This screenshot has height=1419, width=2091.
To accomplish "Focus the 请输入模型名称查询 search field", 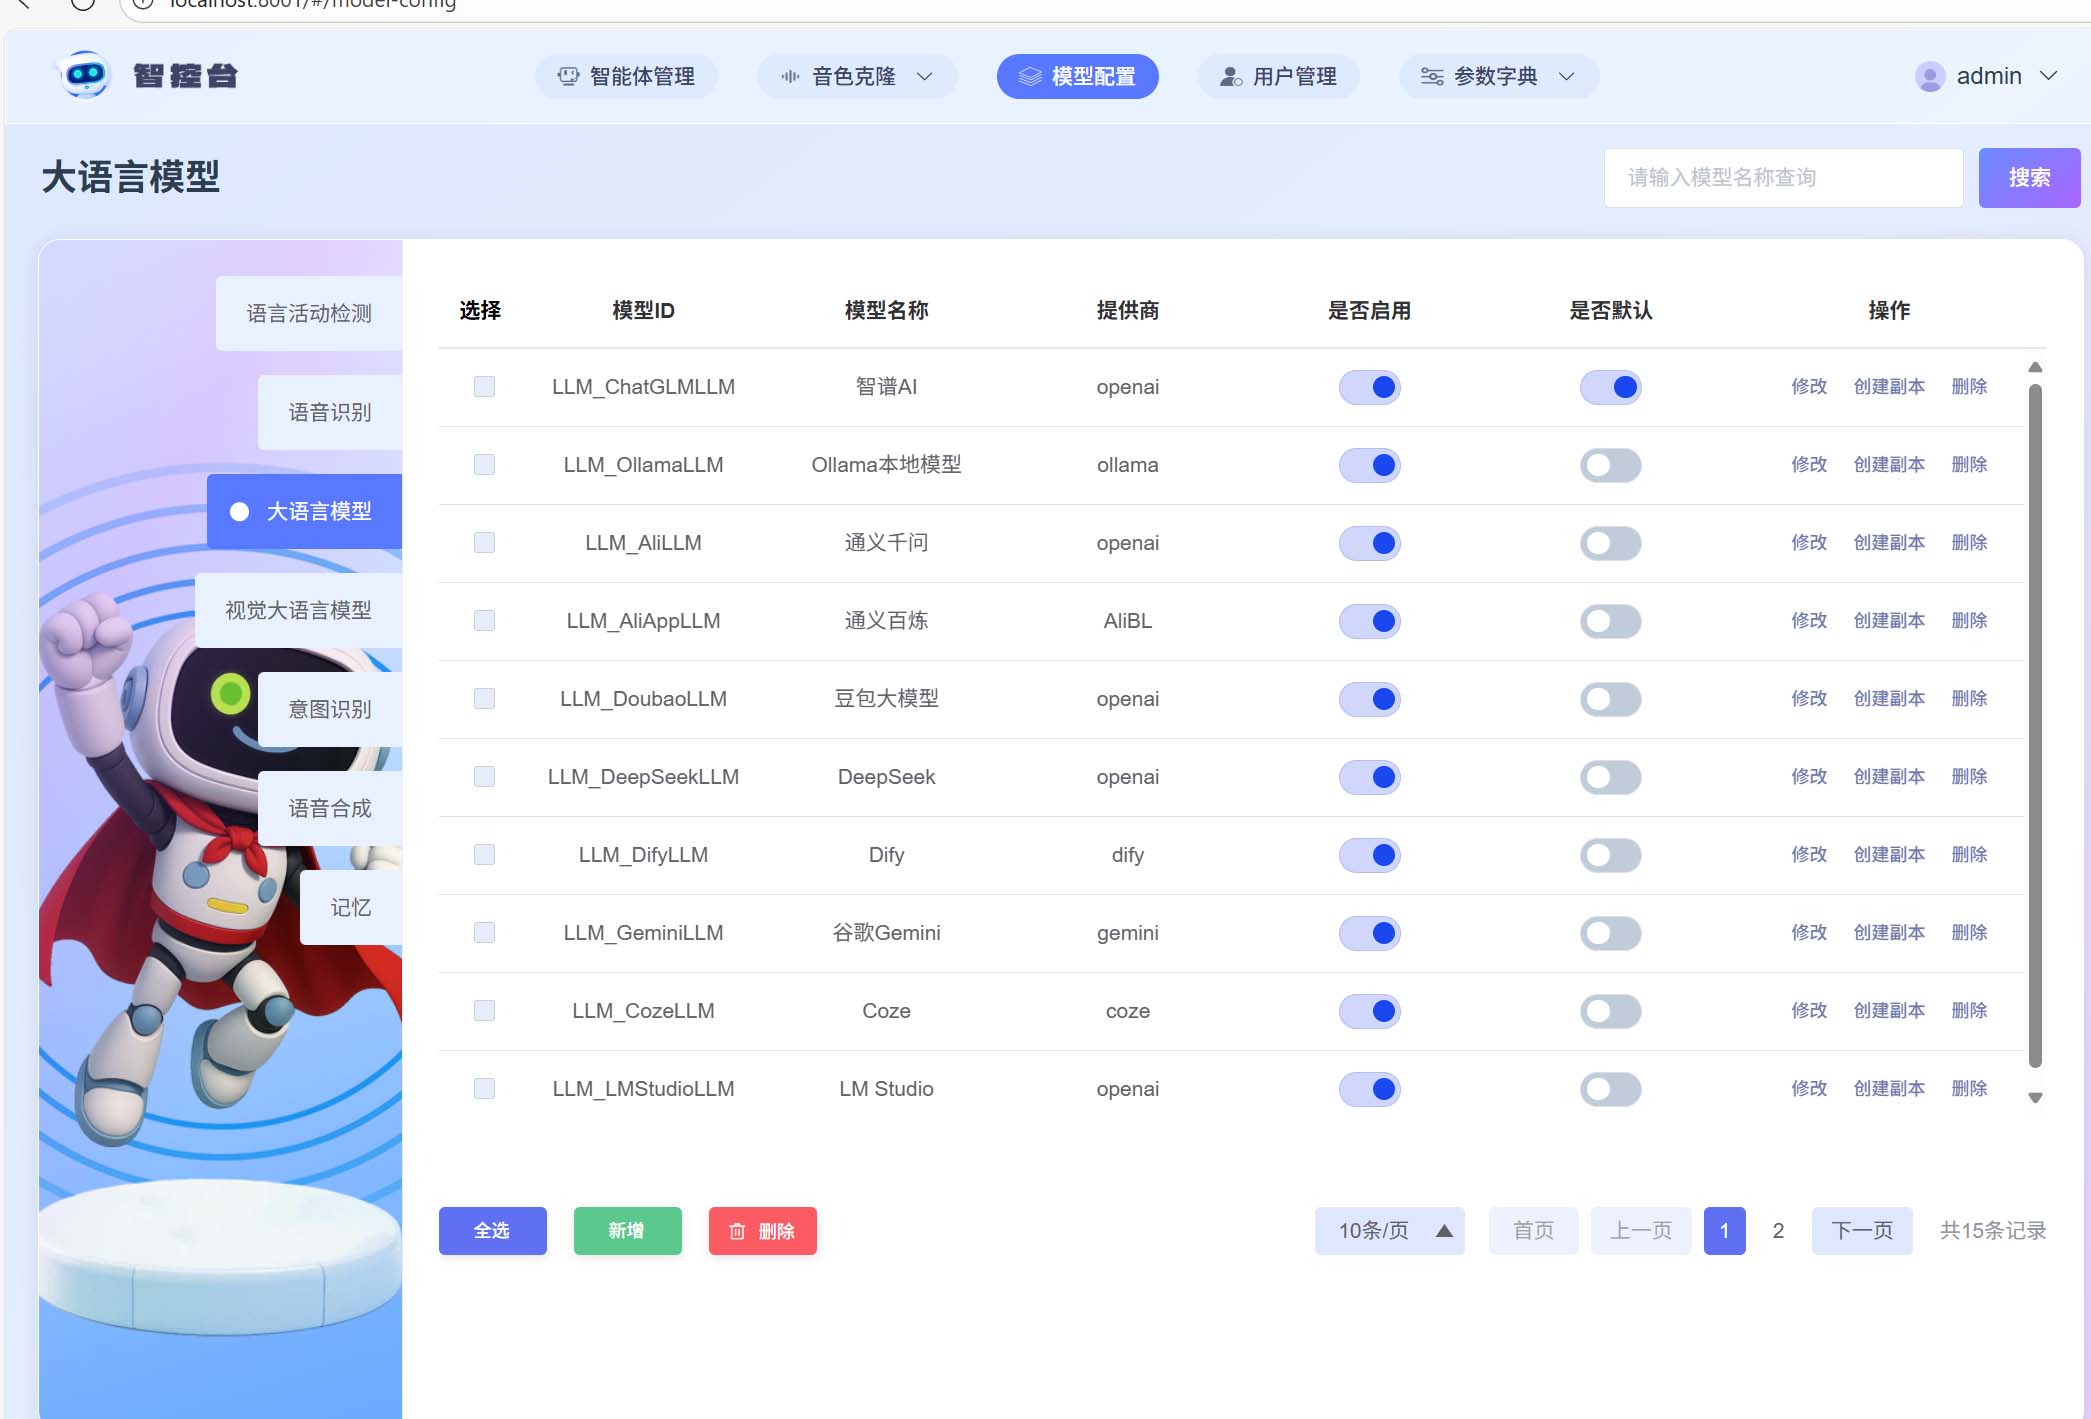I will (1782, 178).
